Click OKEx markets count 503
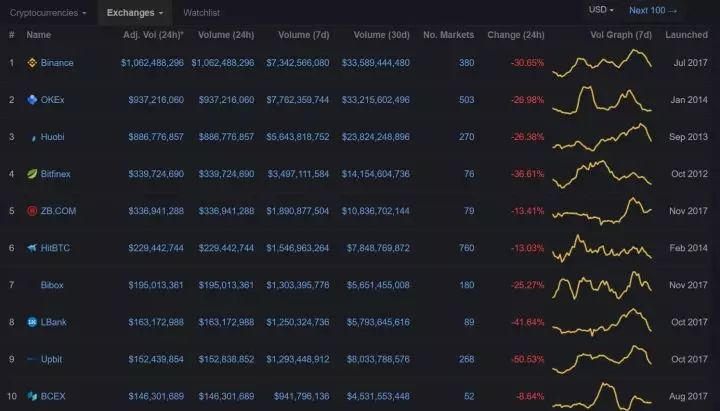Image resolution: width=720 pixels, height=411 pixels. [x=467, y=100]
